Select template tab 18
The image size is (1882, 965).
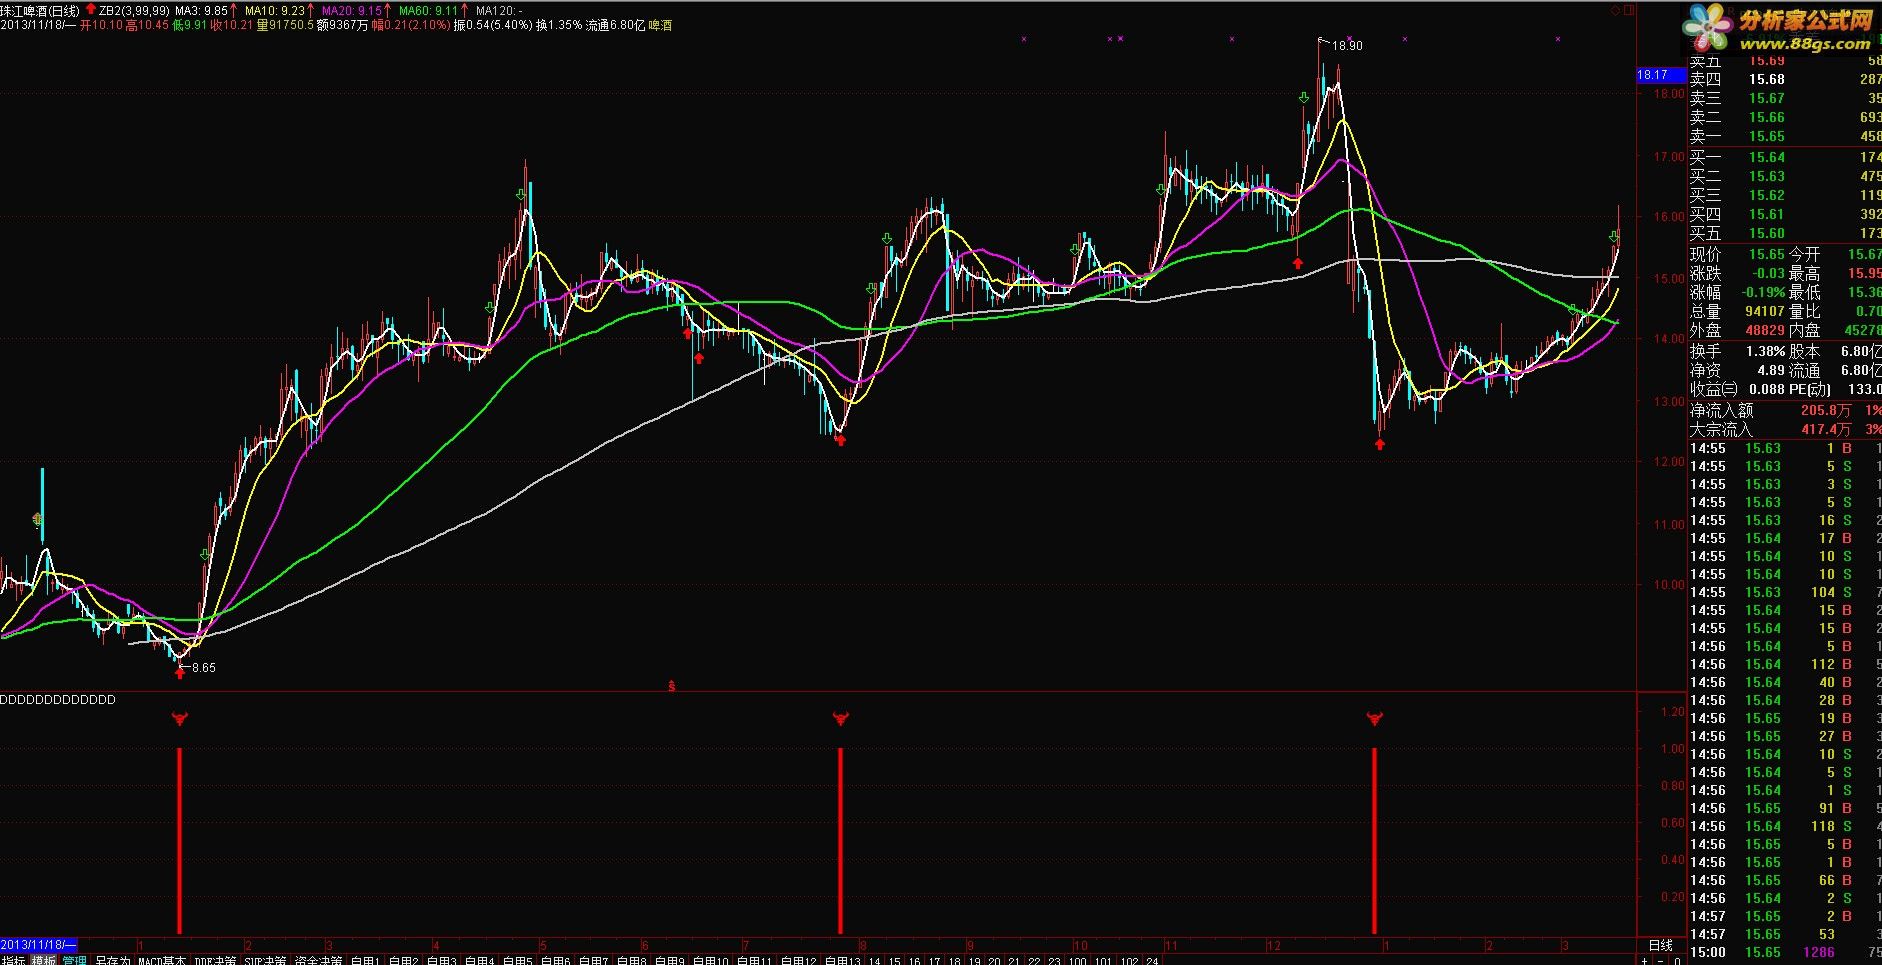955,960
